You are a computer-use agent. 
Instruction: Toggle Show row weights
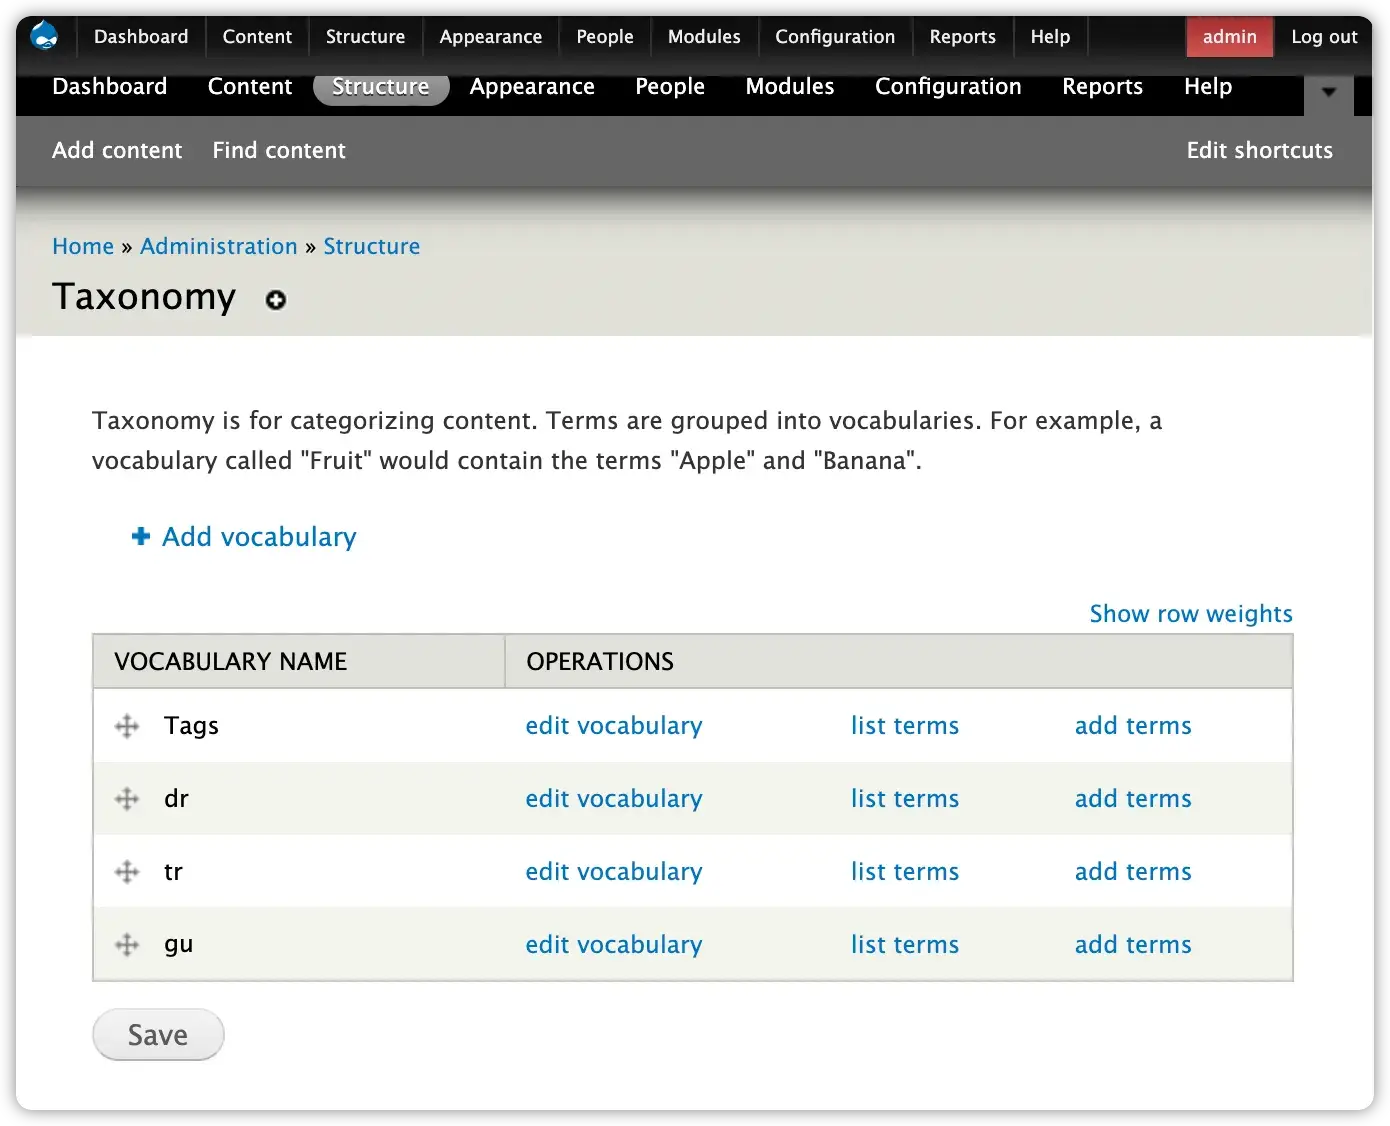pyautogui.click(x=1190, y=613)
